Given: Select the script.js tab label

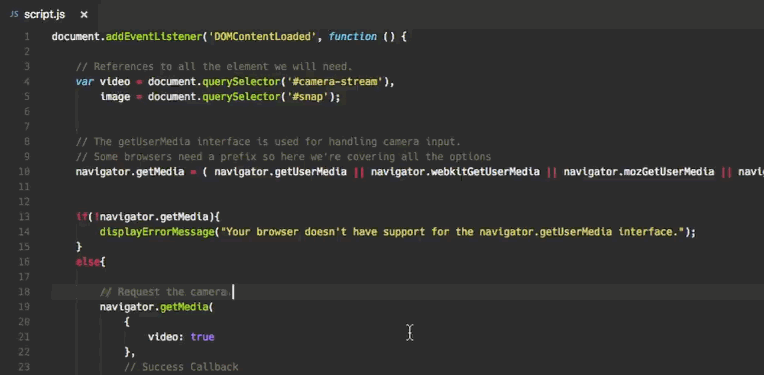Looking at the screenshot, I should (x=44, y=15).
